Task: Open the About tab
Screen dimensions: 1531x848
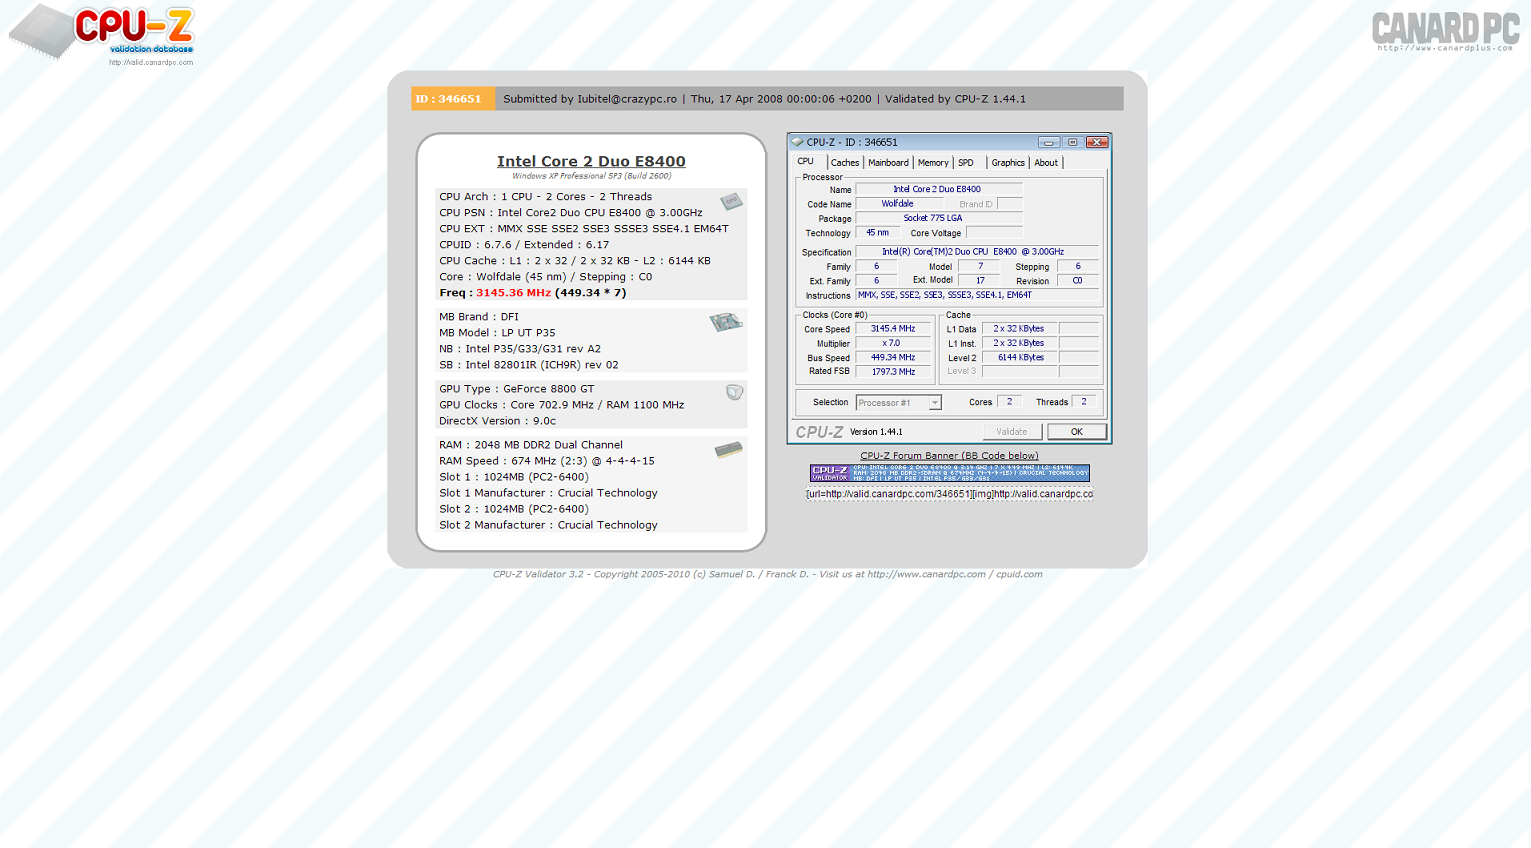Action: (x=1046, y=163)
